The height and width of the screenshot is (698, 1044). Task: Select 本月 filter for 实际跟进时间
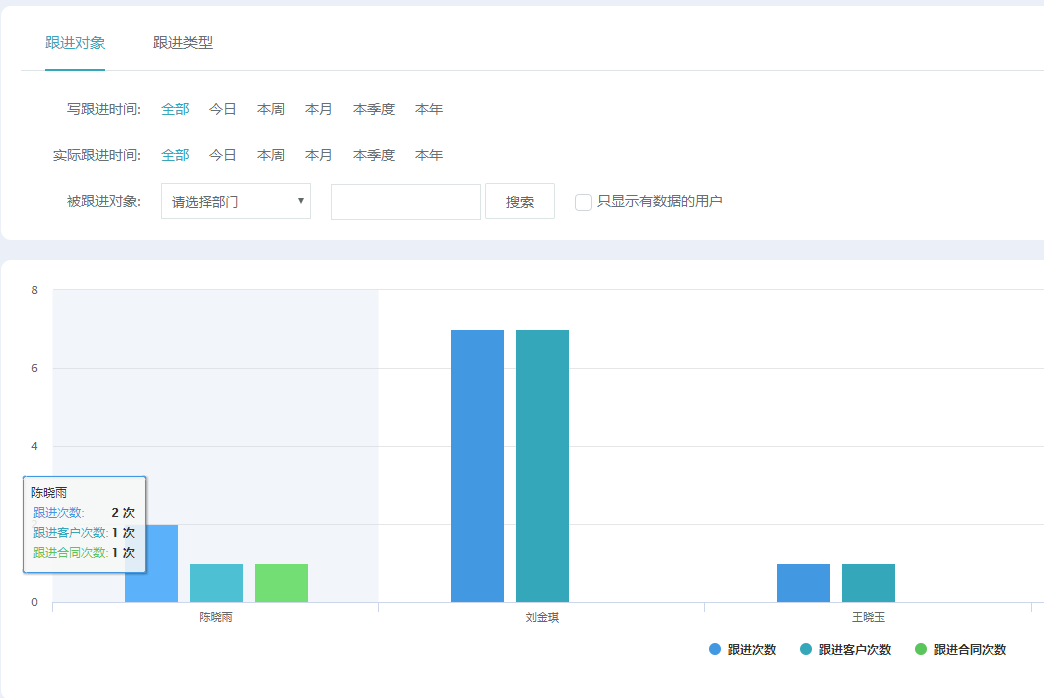click(x=318, y=155)
